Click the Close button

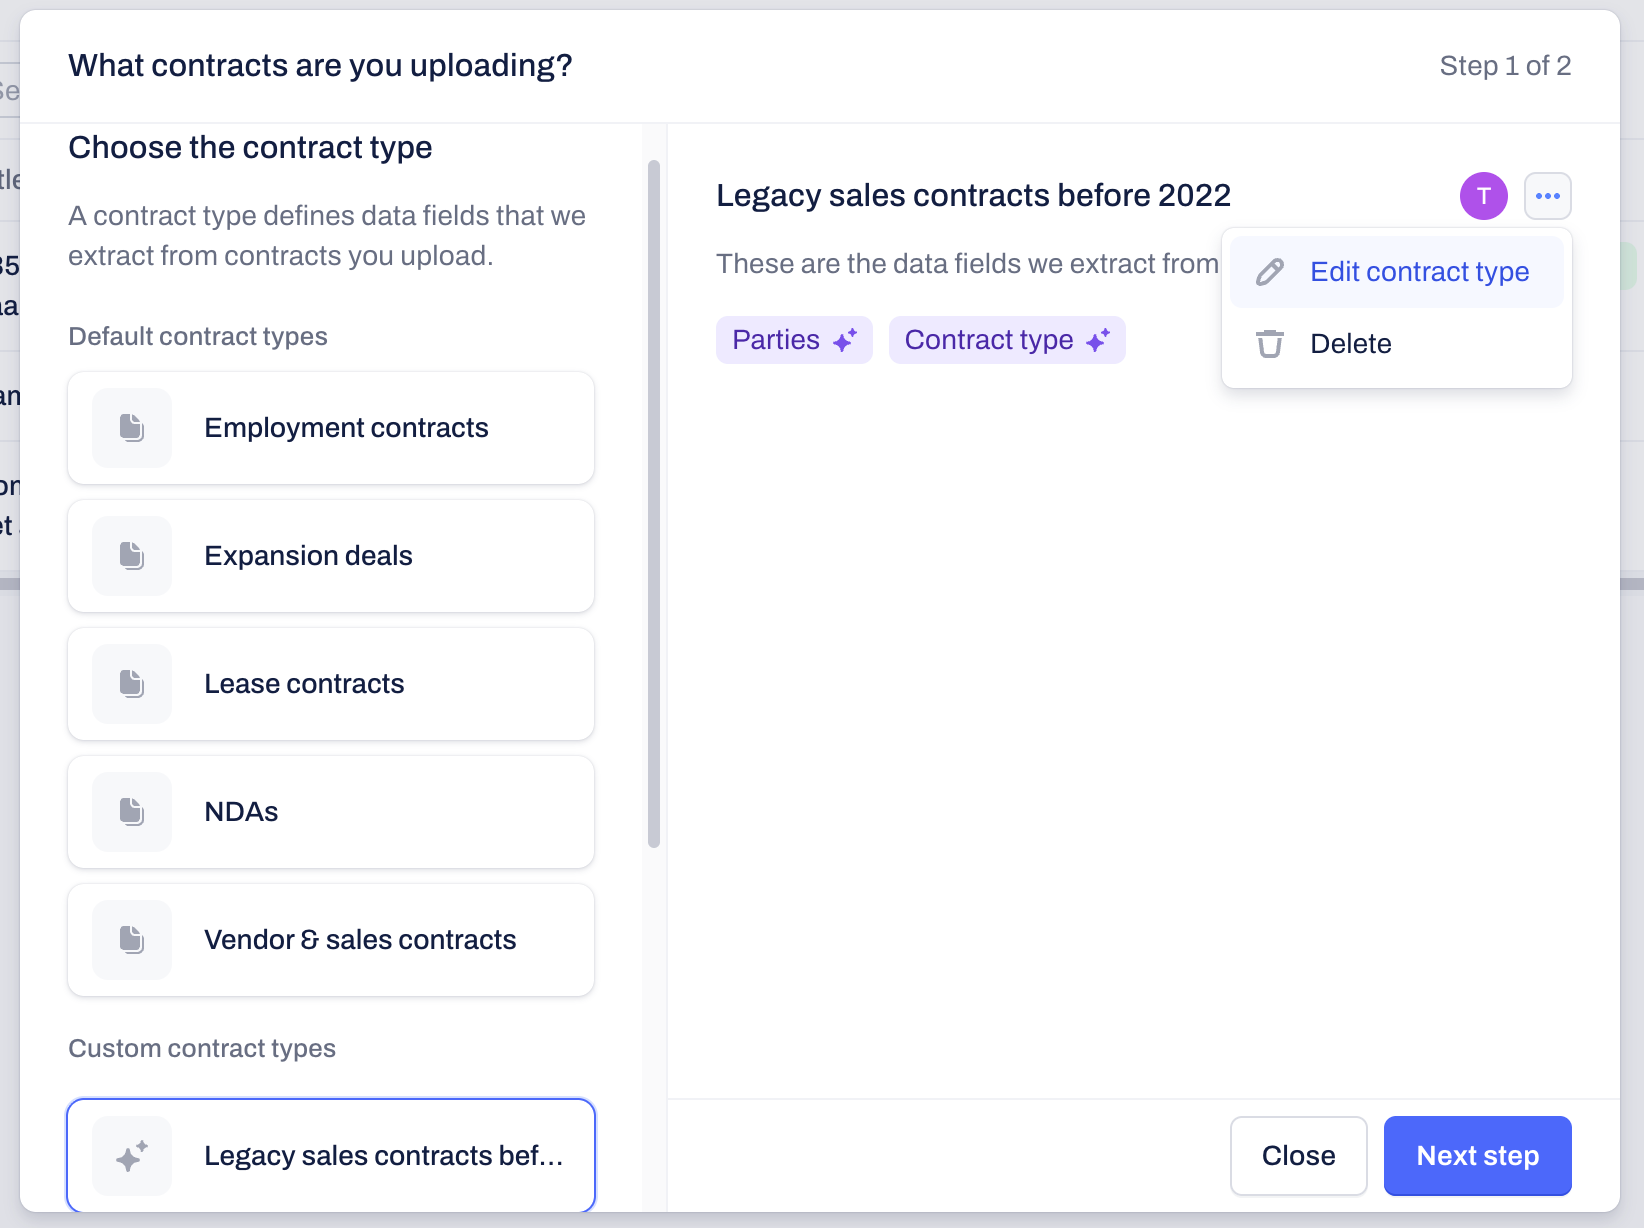1299,1156
